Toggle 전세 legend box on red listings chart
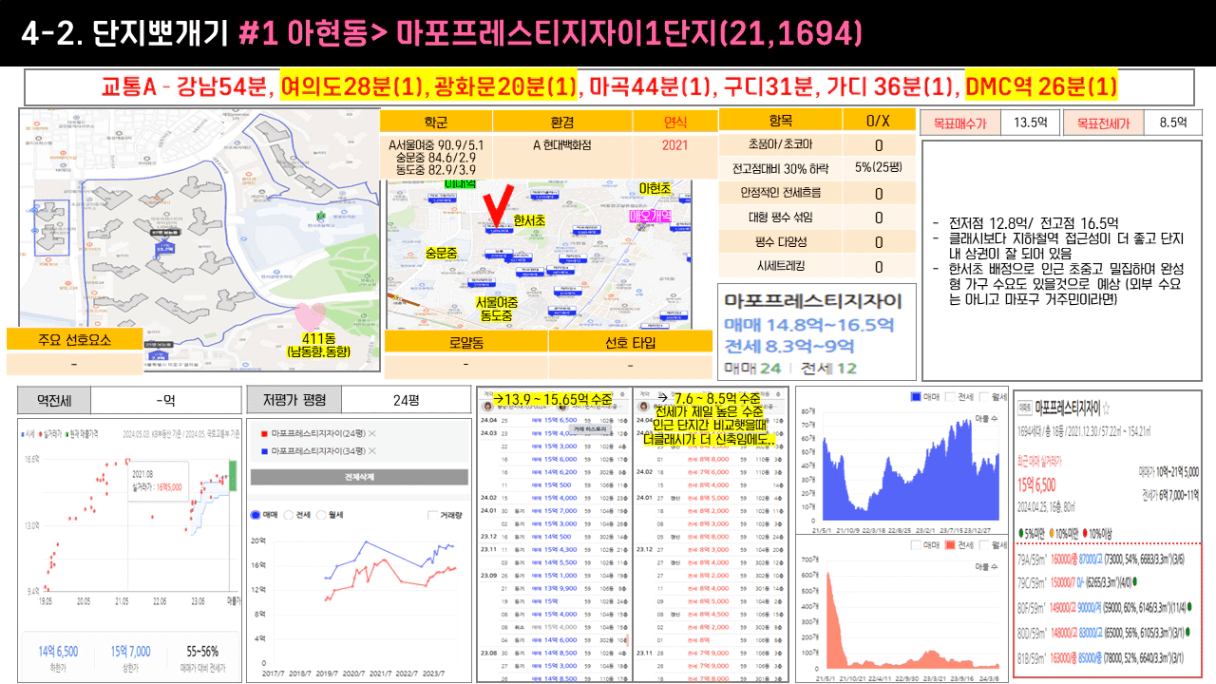This screenshot has height=684, width=1216. tap(951, 546)
